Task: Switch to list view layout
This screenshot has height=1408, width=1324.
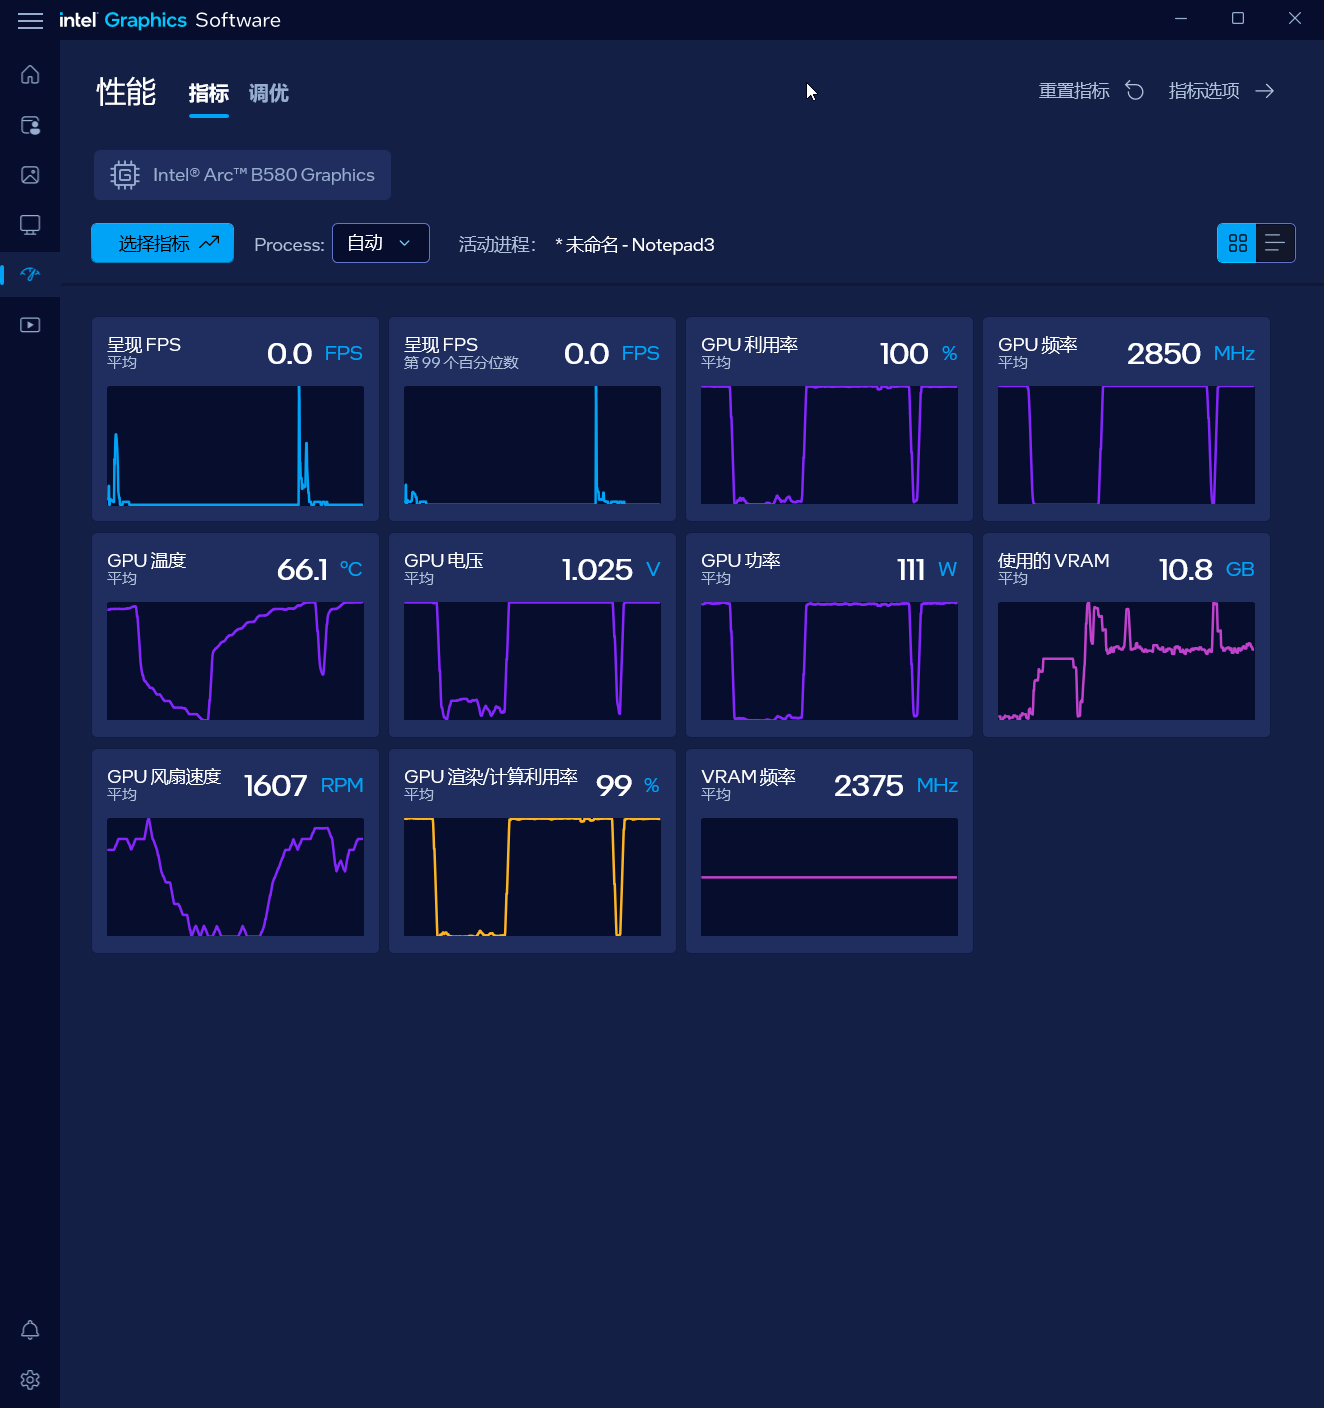Action: point(1275,243)
